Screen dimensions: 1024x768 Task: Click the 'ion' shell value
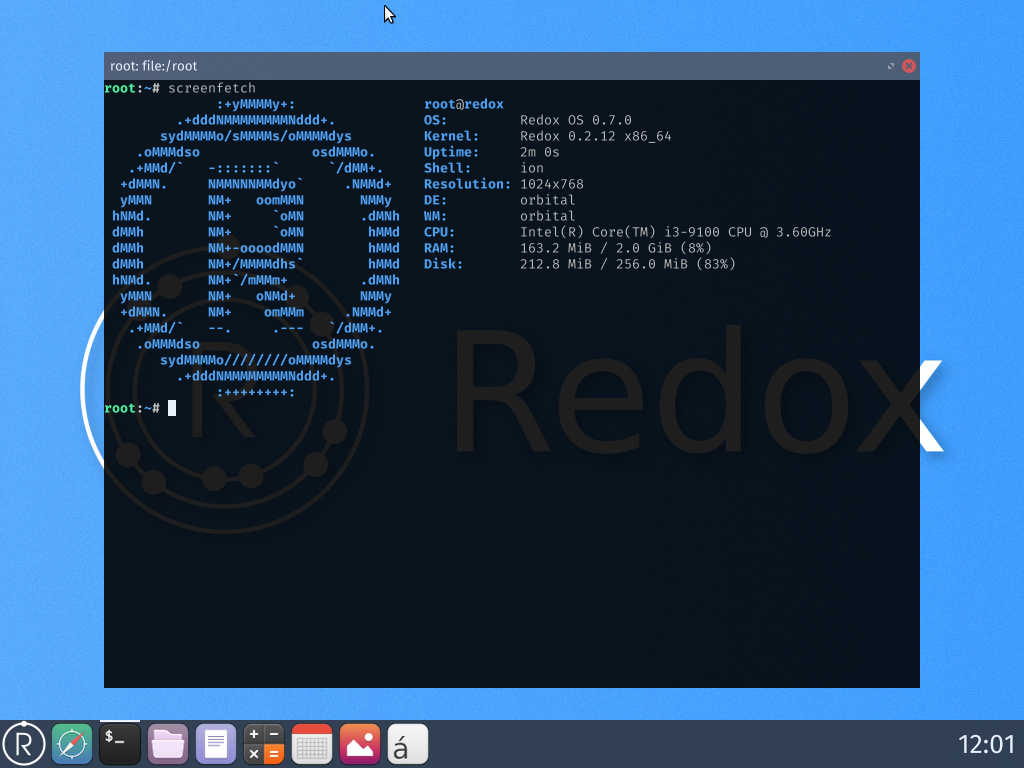[532, 168]
